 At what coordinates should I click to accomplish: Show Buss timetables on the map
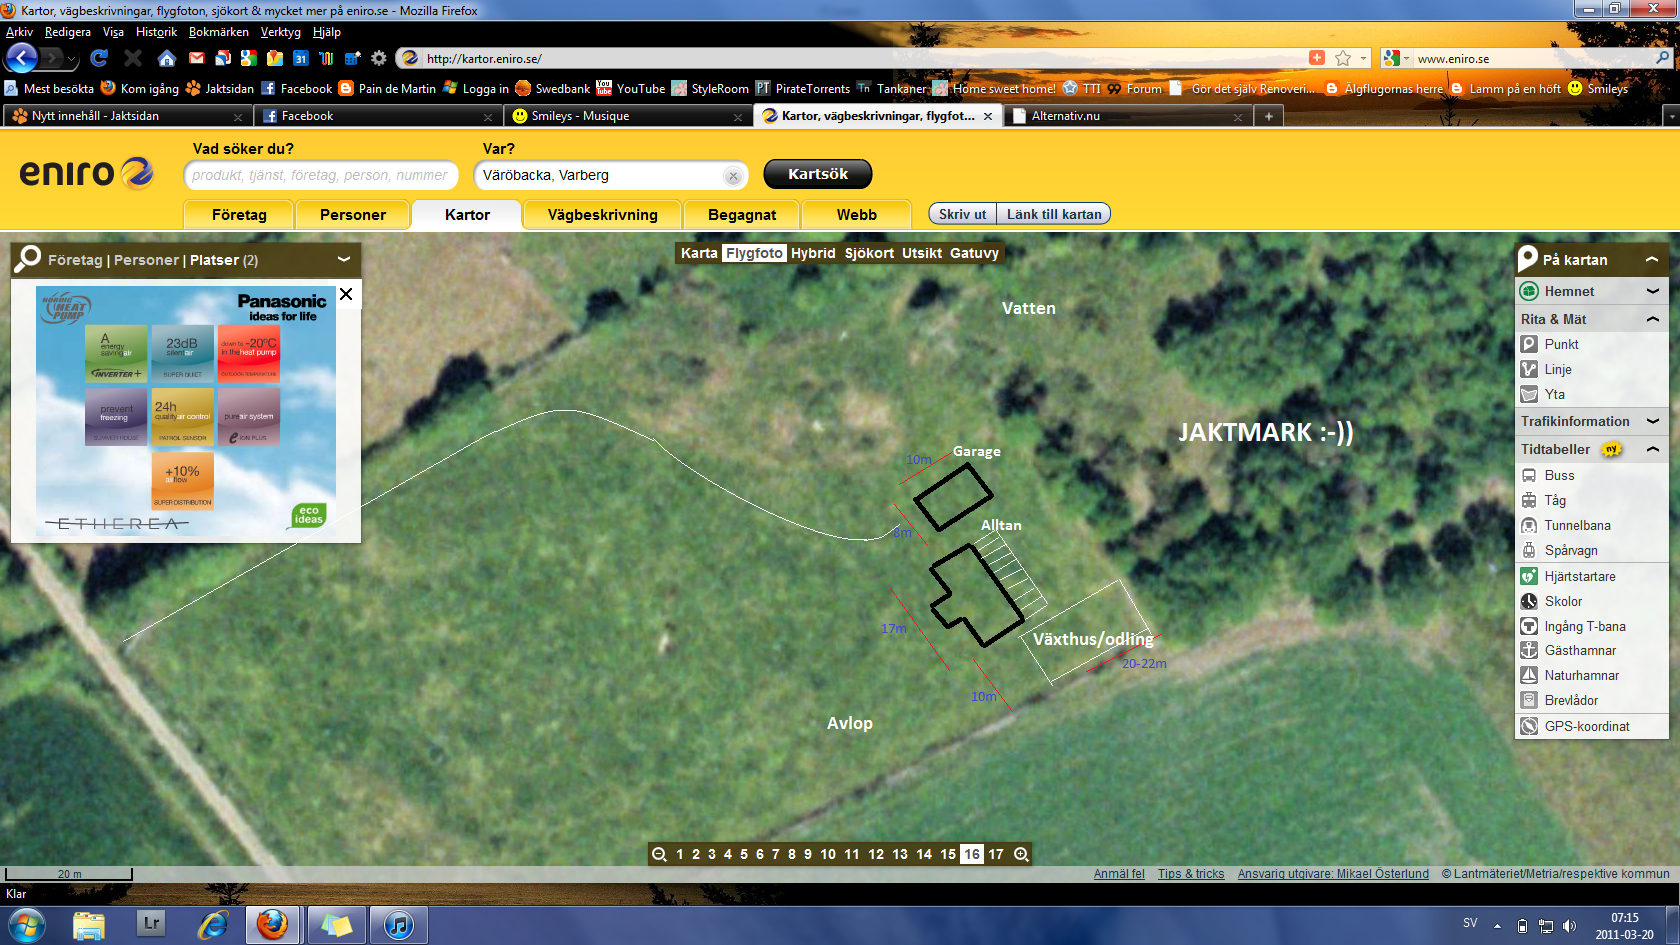pos(1558,475)
